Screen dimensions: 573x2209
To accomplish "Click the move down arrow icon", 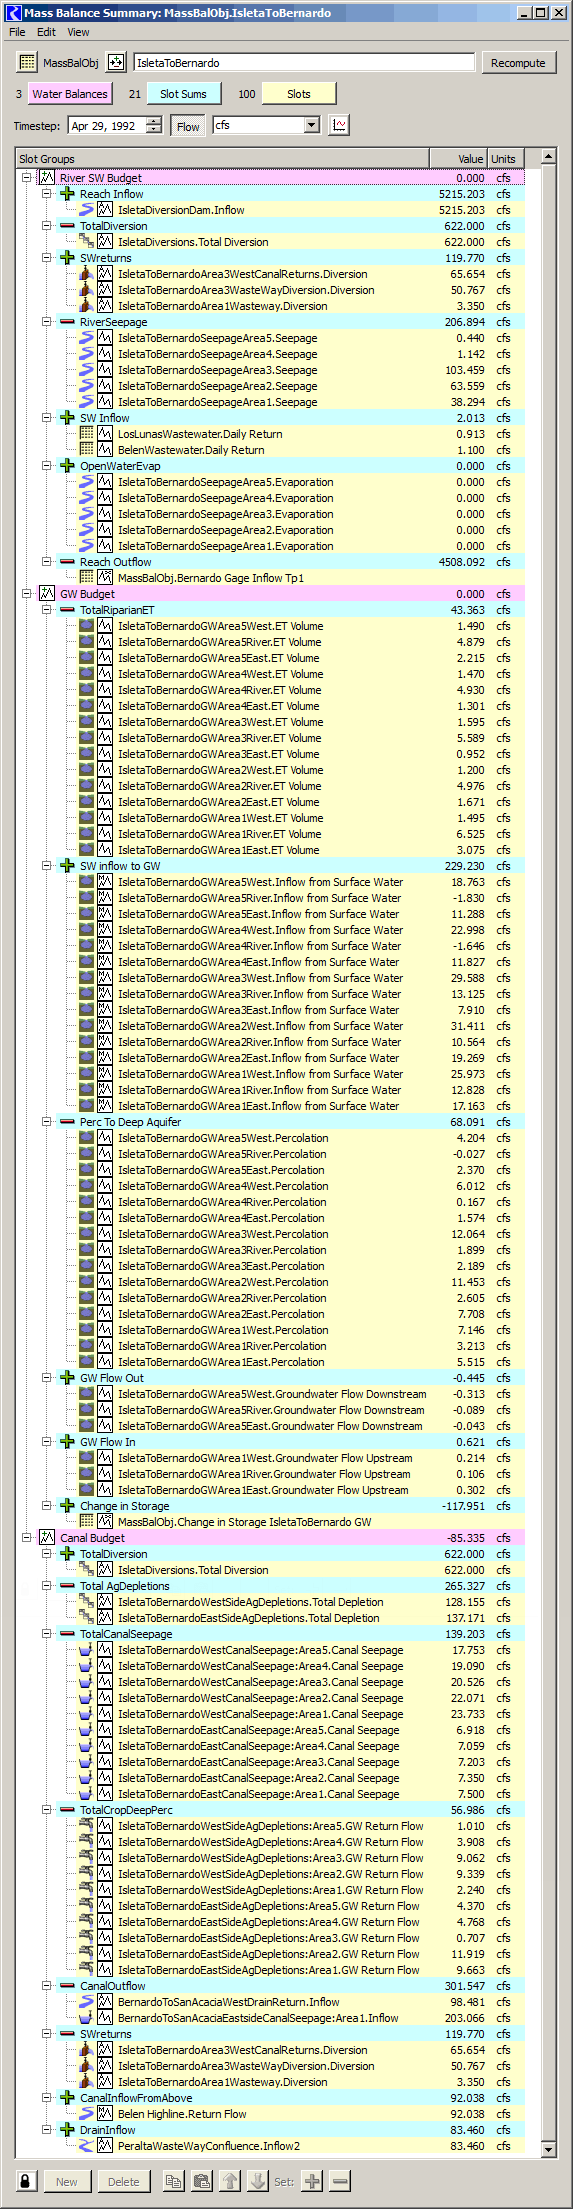I will coord(257,2181).
